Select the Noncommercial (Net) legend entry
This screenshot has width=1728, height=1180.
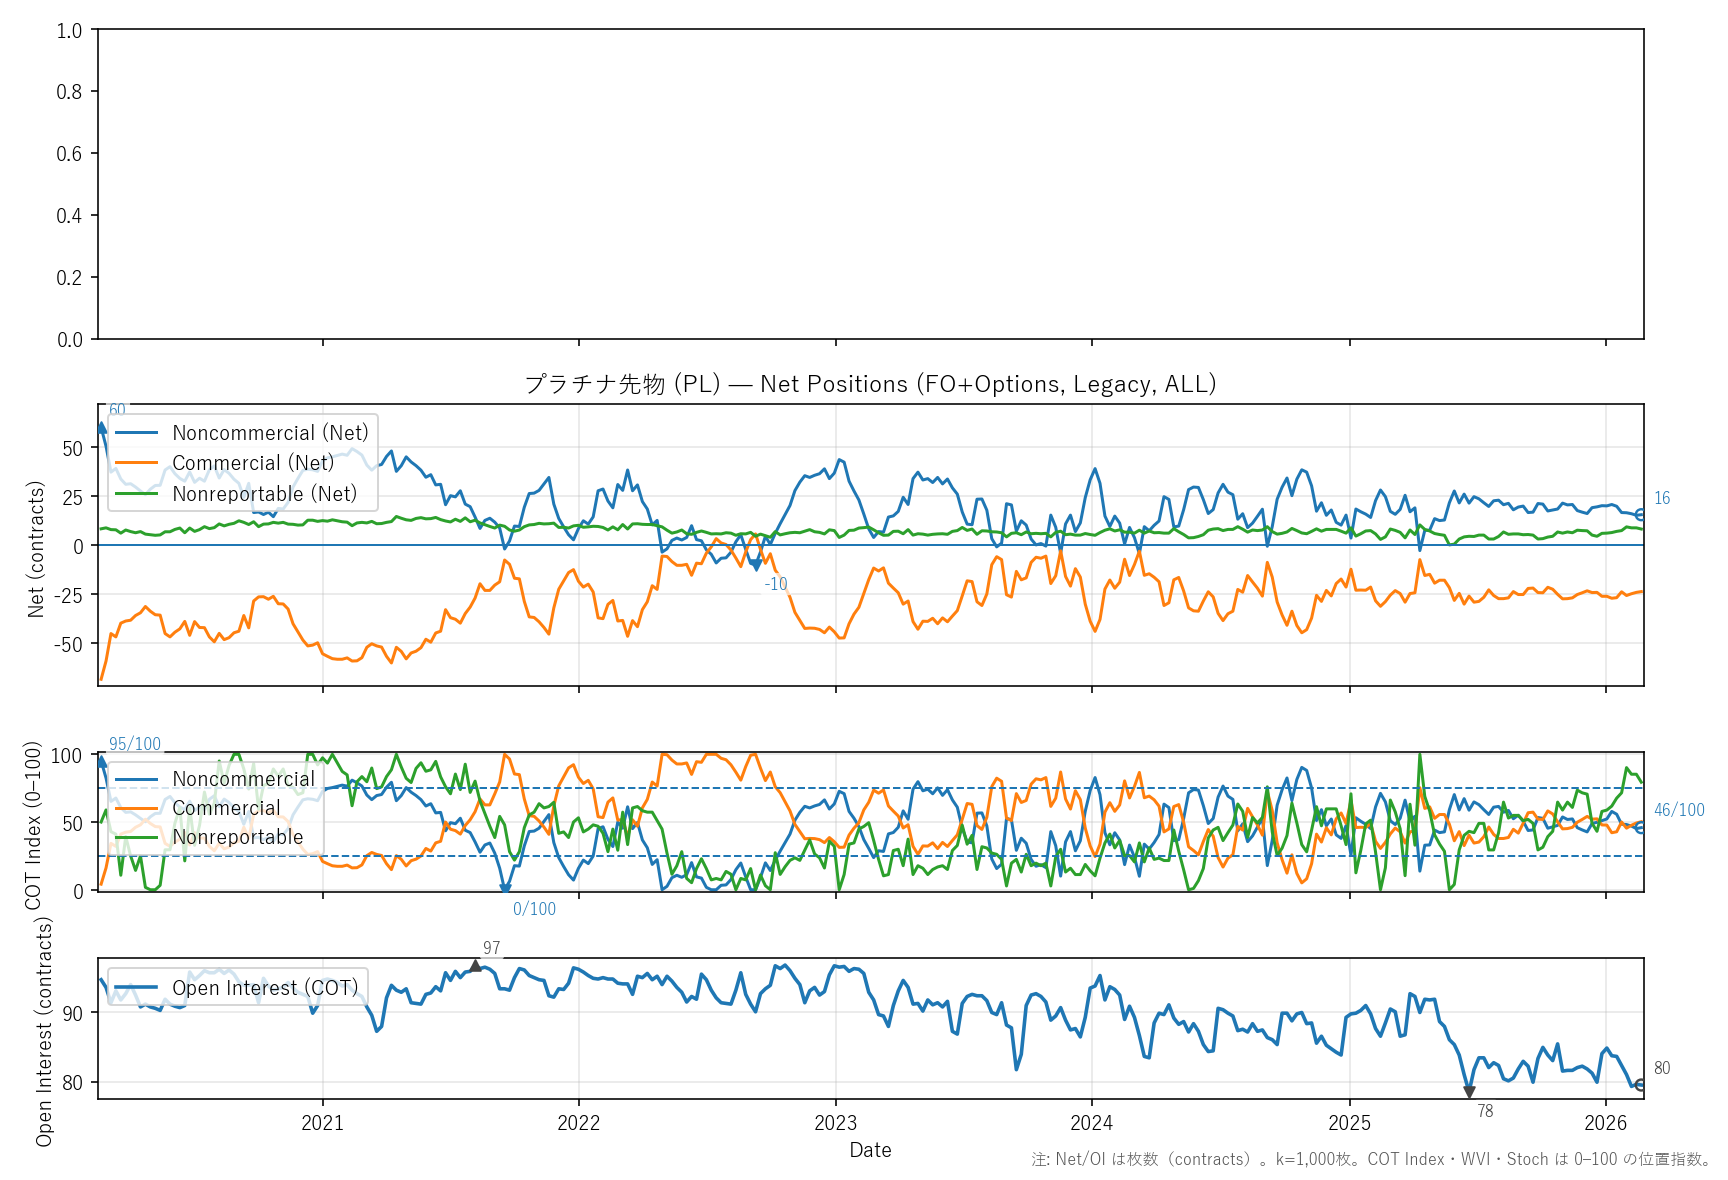coord(270,433)
